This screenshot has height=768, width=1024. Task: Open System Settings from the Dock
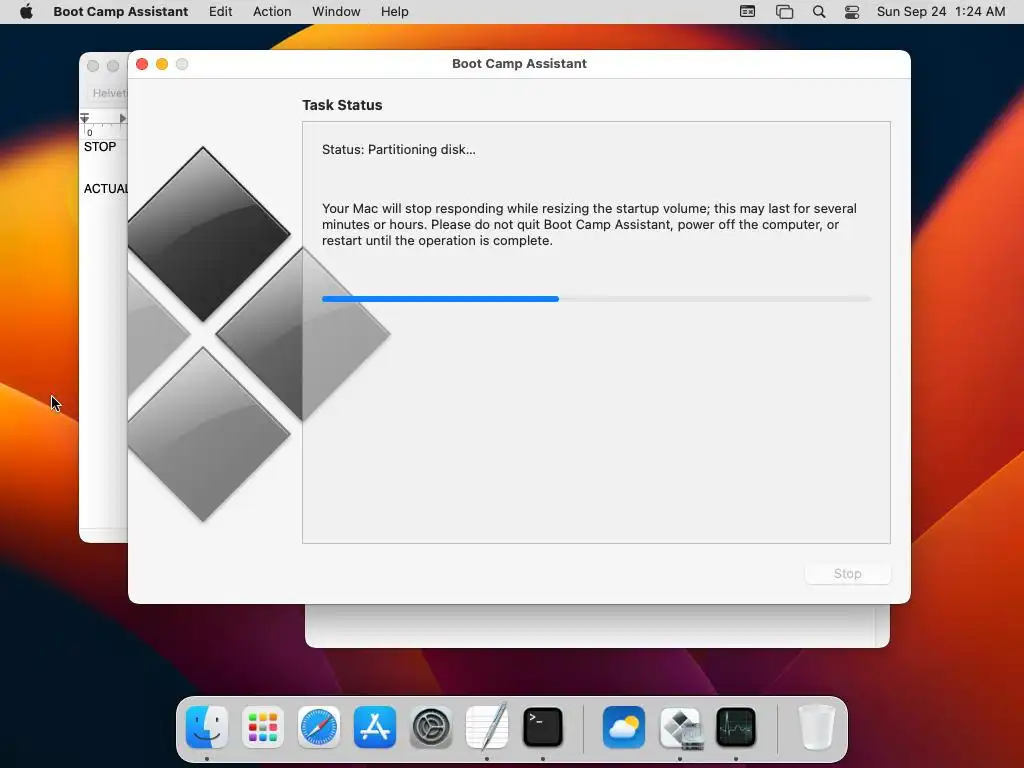click(x=431, y=728)
